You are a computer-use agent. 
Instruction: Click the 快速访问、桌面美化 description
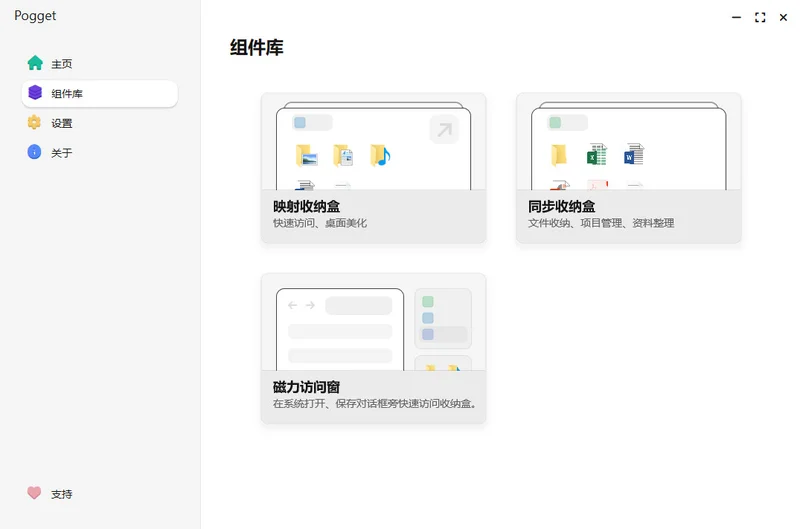[x=320, y=223]
